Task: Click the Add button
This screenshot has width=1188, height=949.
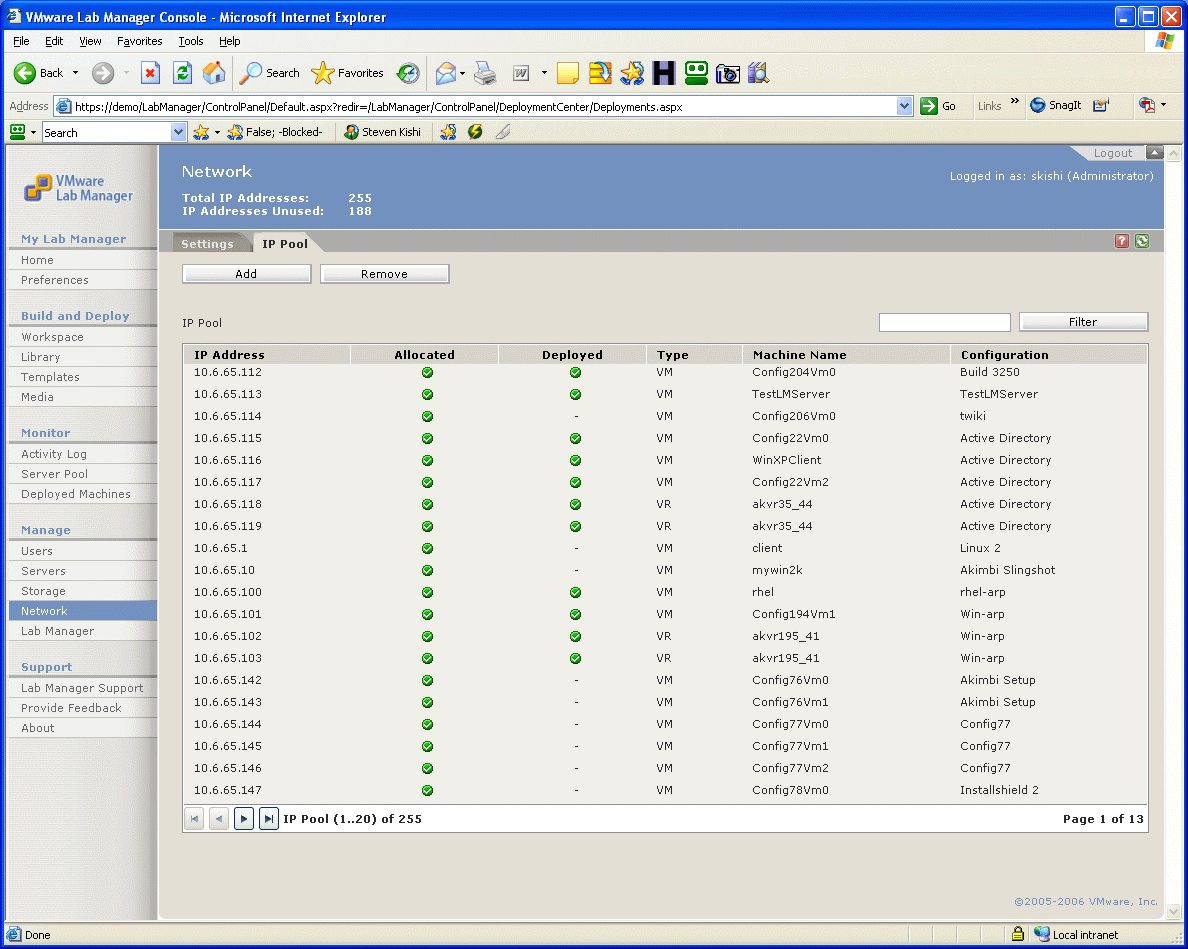Action: pos(246,273)
